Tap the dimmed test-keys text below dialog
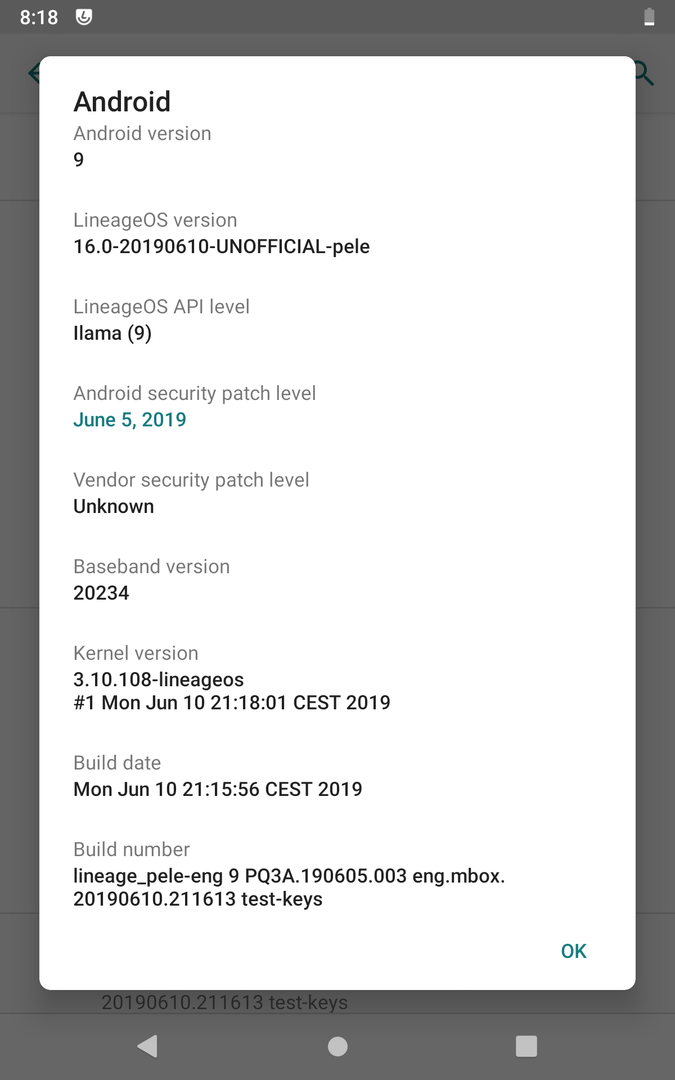The height and width of the screenshot is (1080, 675). click(225, 1002)
